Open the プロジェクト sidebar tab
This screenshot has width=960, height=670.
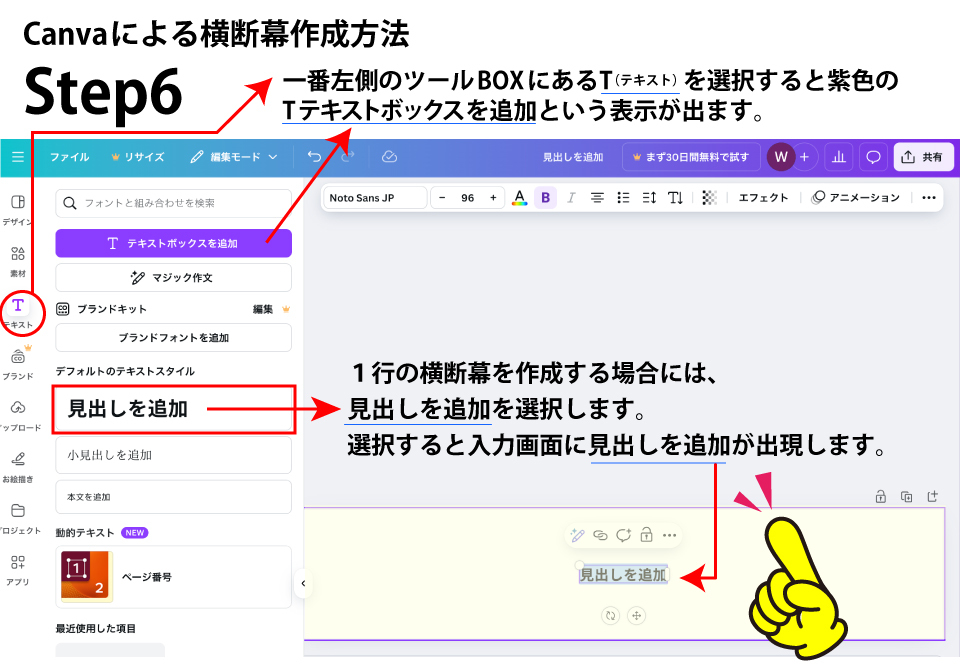coord(18,519)
